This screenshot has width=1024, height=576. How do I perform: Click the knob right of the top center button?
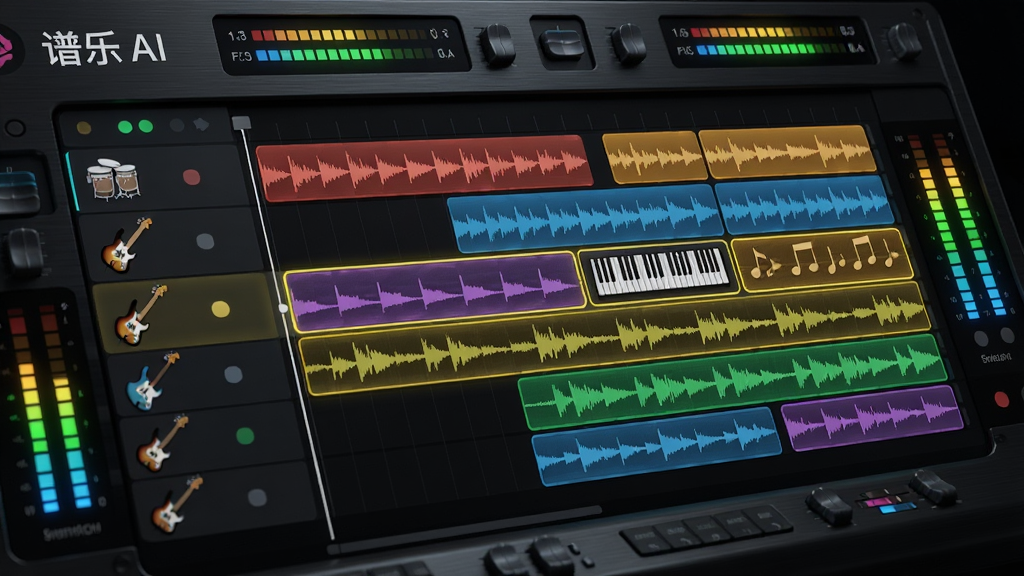pos(629,44)
